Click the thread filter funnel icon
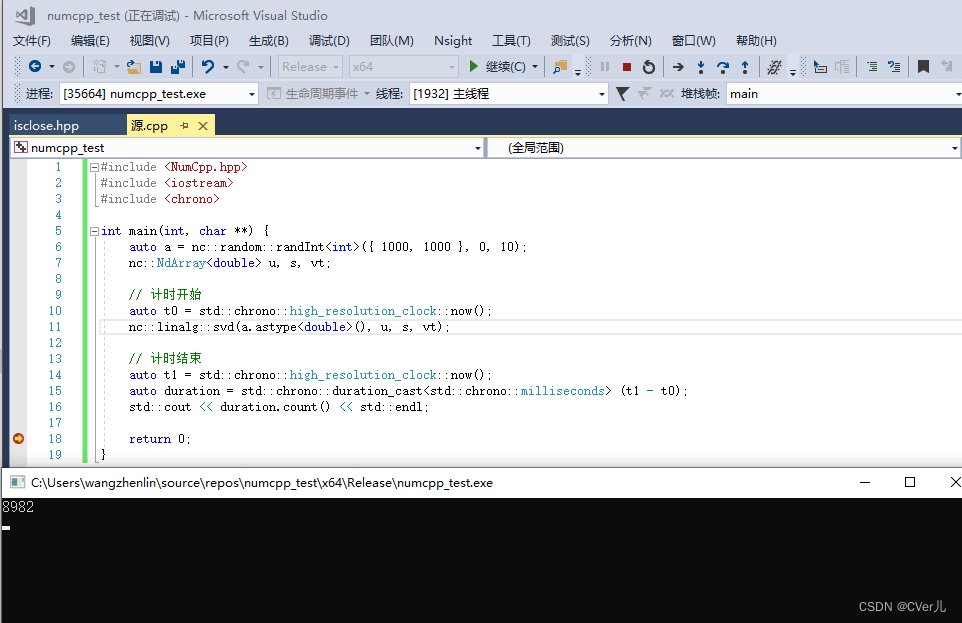Viewport: 962px width, 623px height. (x=622, y=93)
